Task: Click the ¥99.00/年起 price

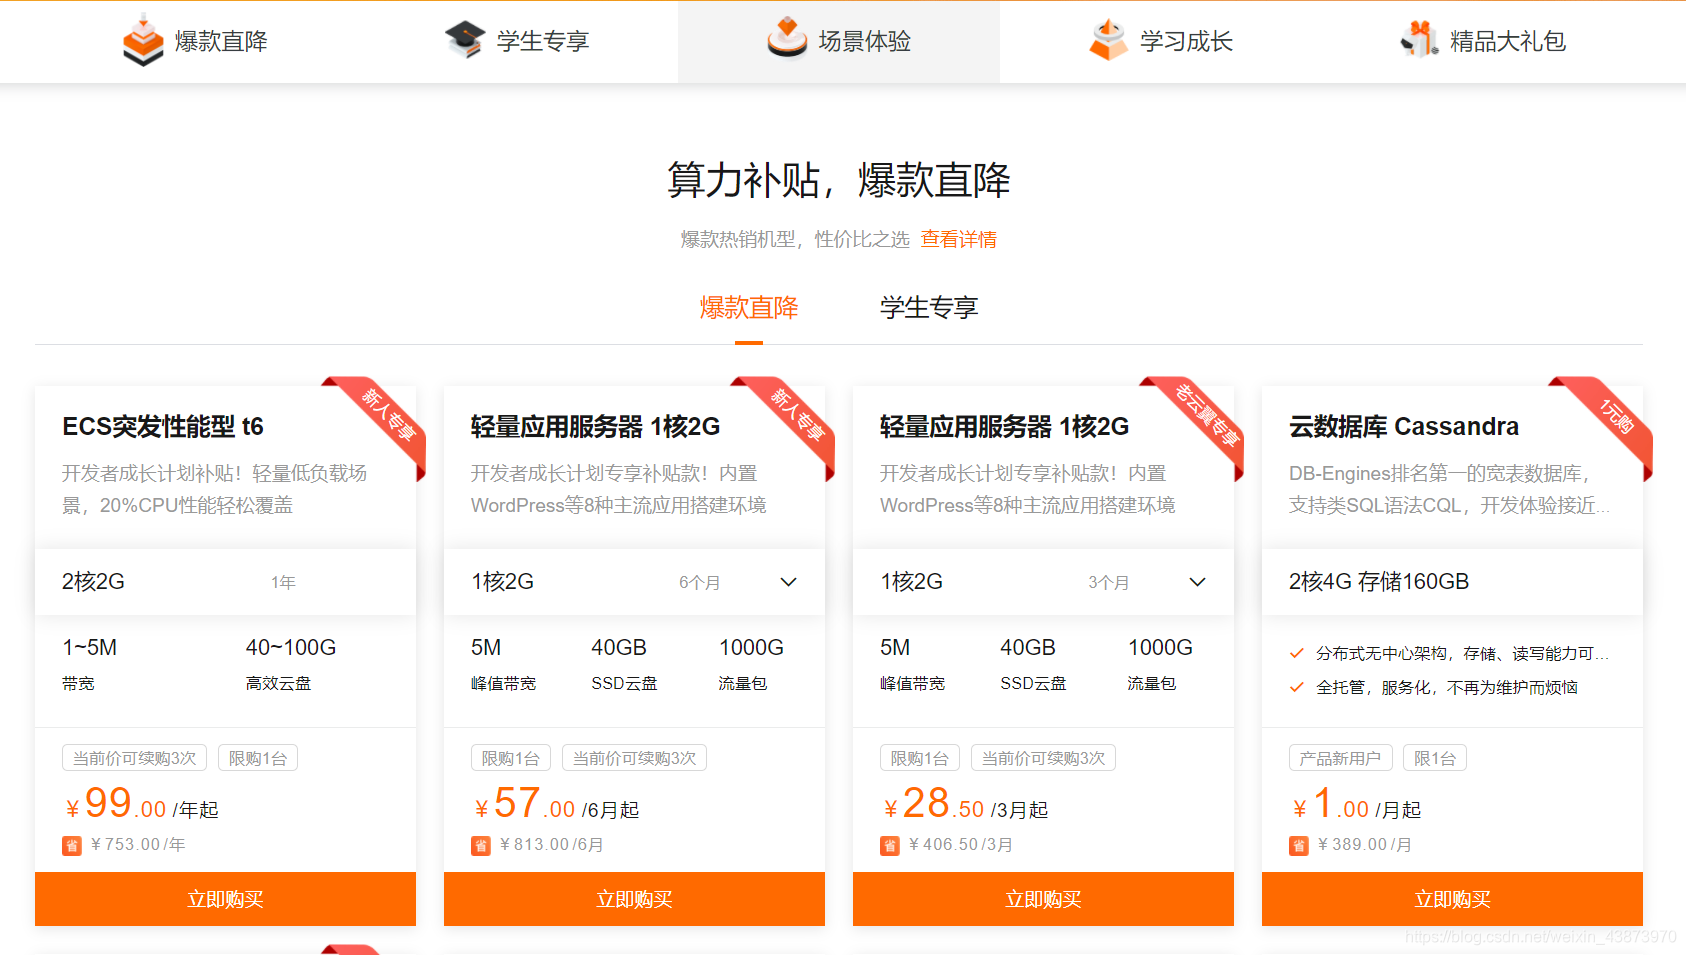Action: click(141, 805)
